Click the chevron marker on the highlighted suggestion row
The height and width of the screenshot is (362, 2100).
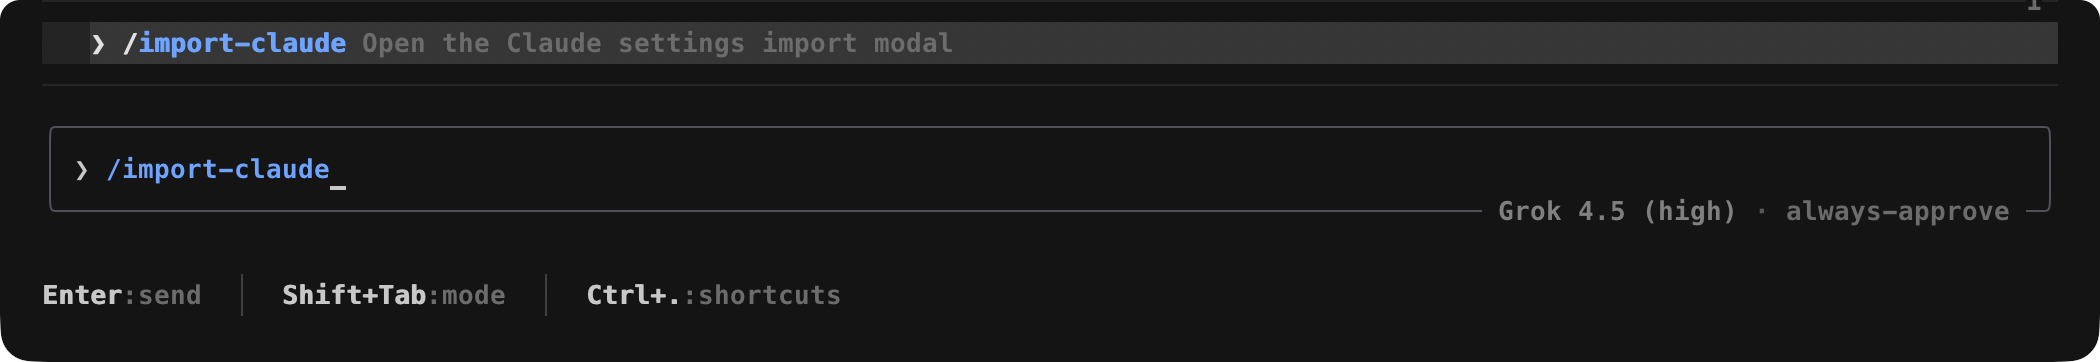click(x=98, y=44)
